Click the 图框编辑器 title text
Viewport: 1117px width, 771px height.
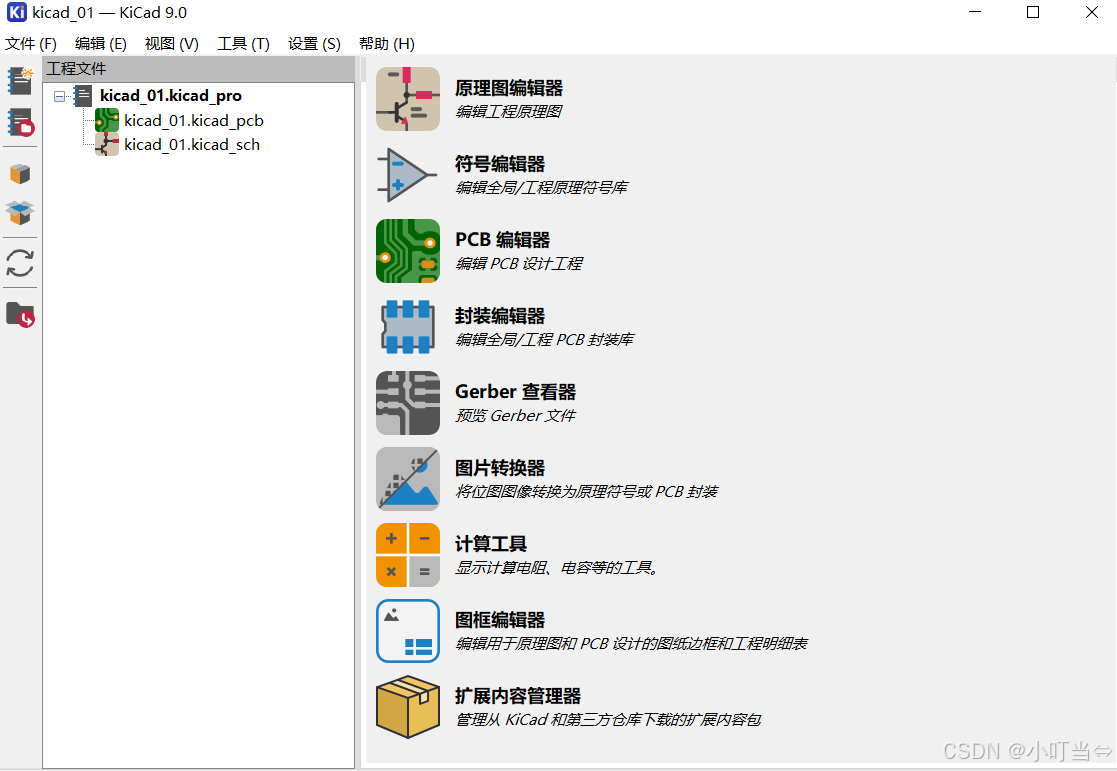499,620
